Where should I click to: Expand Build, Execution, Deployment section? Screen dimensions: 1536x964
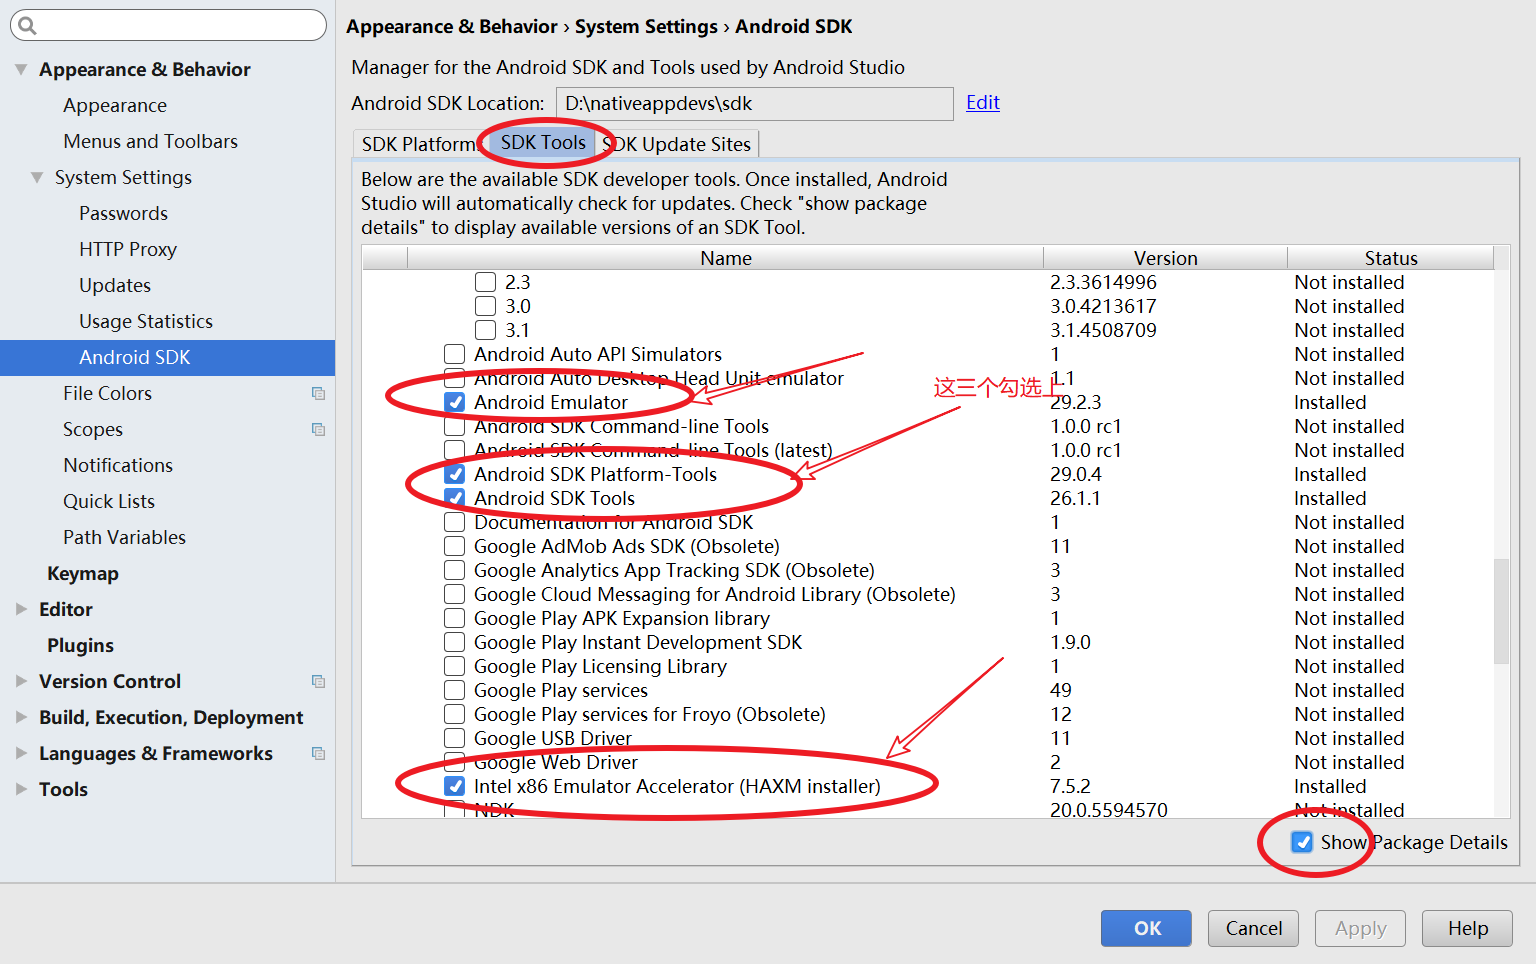(21, 717)
